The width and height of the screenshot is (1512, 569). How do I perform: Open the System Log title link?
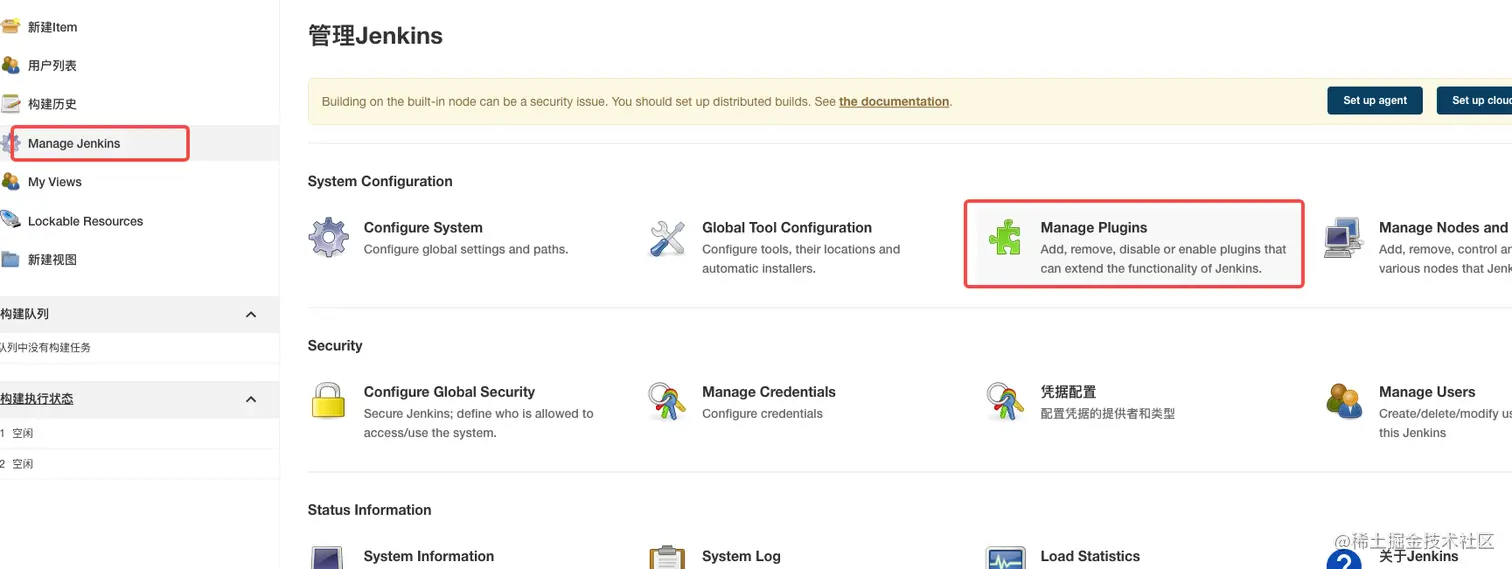tap(741, 556)
